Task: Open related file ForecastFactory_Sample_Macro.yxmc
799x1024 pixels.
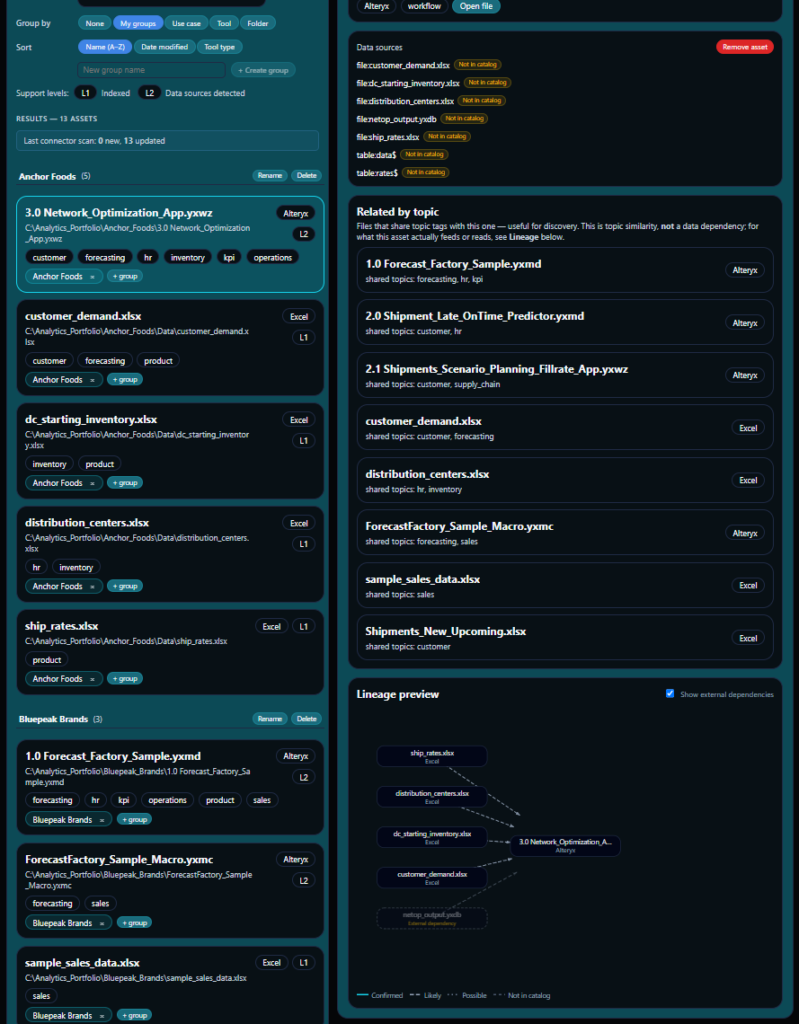Action: click(565, 532)
